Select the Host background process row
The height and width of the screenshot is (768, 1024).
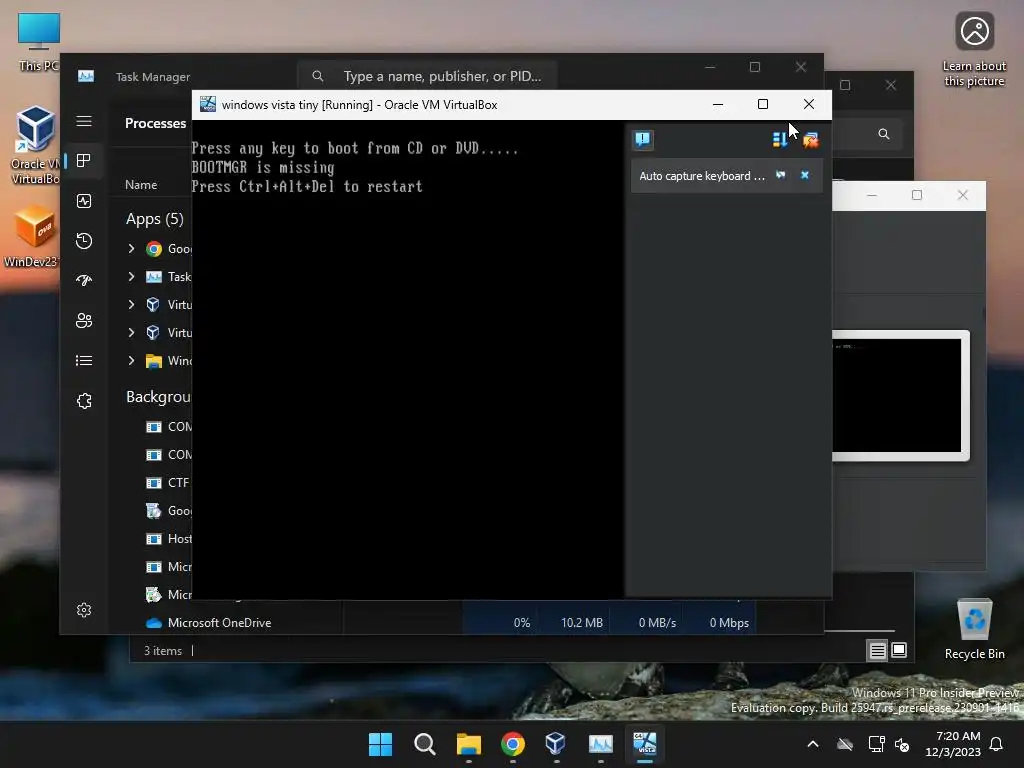pos(168,539)
